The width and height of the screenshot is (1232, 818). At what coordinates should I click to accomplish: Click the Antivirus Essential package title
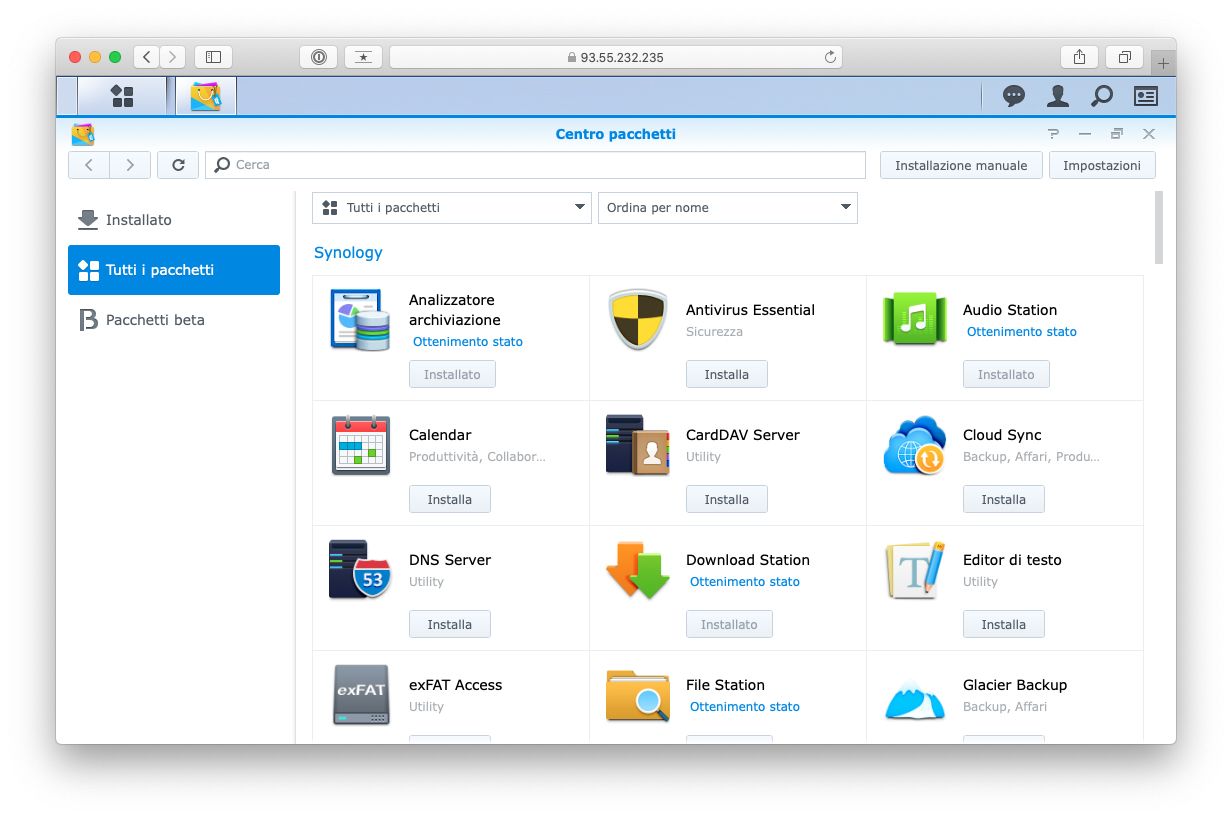coord(750,310)
